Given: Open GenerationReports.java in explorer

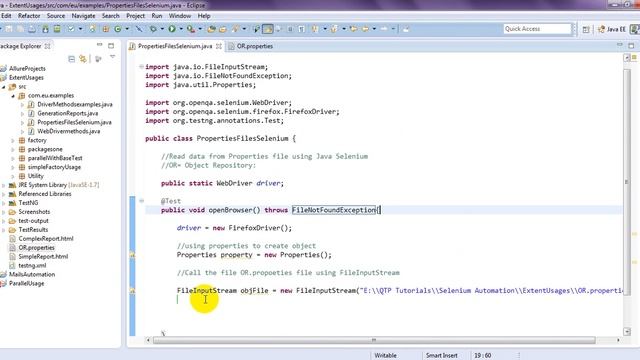Looking at the screenshot, I should pyautogui.click(x=68, y=113).
